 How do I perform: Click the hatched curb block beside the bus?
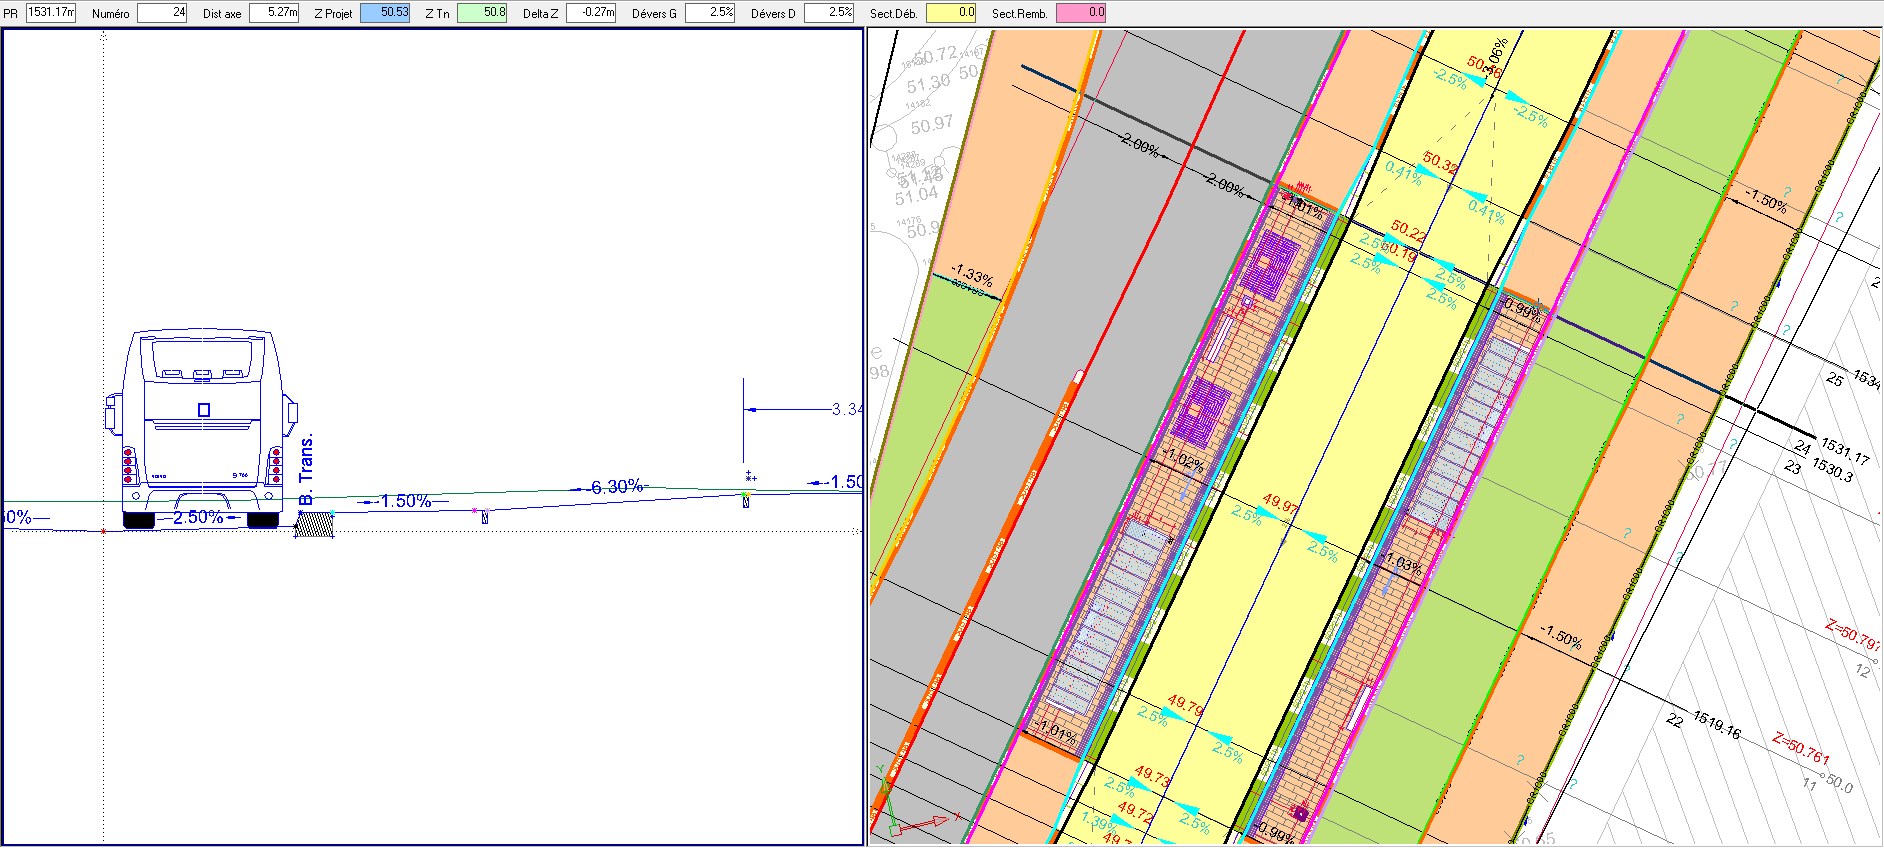click(314, 525)
